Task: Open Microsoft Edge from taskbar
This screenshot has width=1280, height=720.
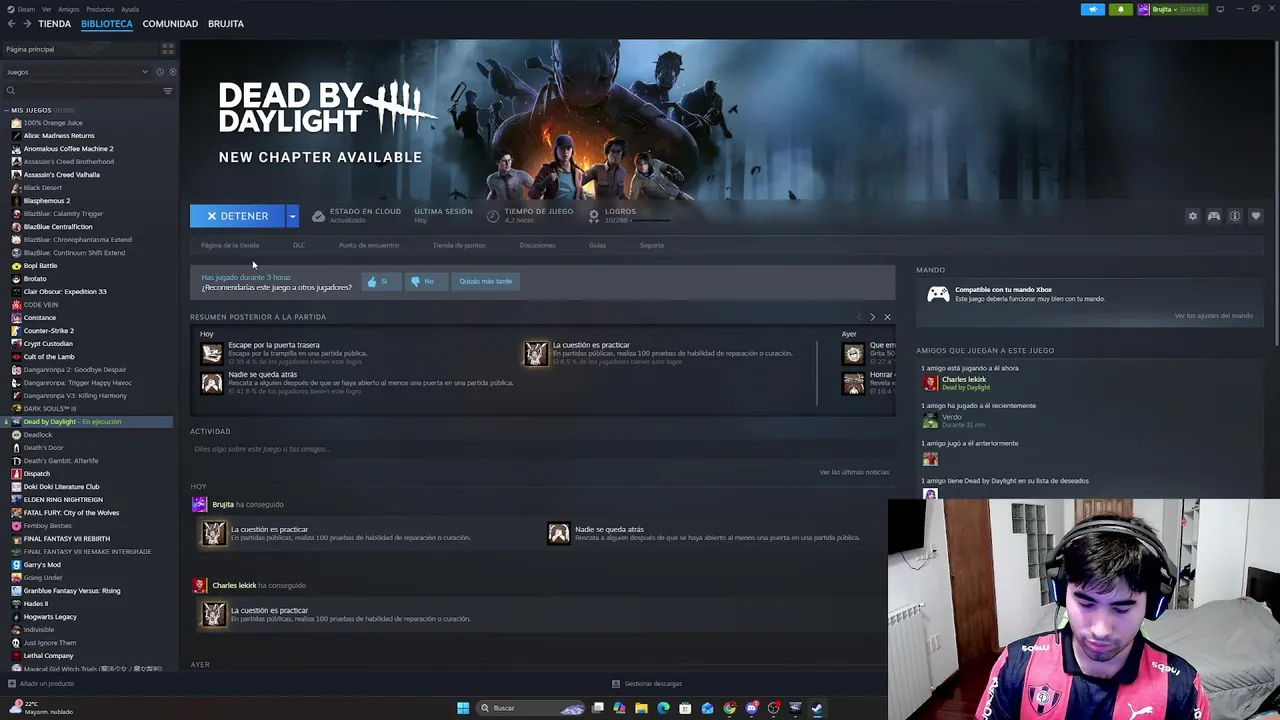Action: click(663, 708)
